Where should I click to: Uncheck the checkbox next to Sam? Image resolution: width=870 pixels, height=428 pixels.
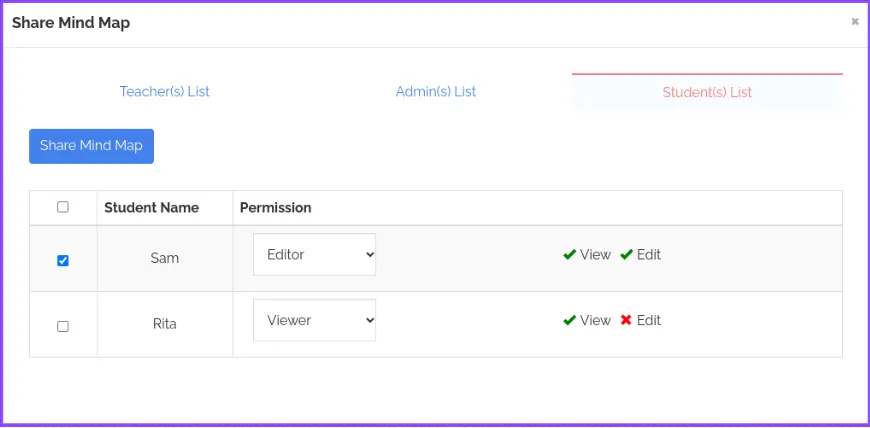coord(63,260)
